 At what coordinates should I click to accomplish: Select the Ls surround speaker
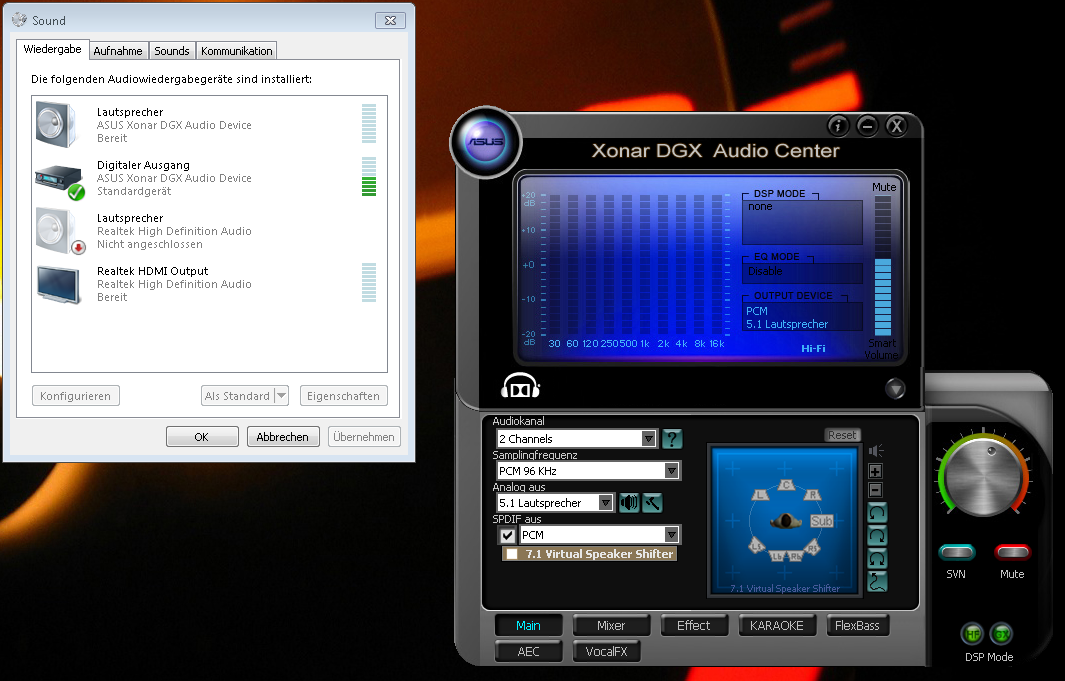click(757, 546)
